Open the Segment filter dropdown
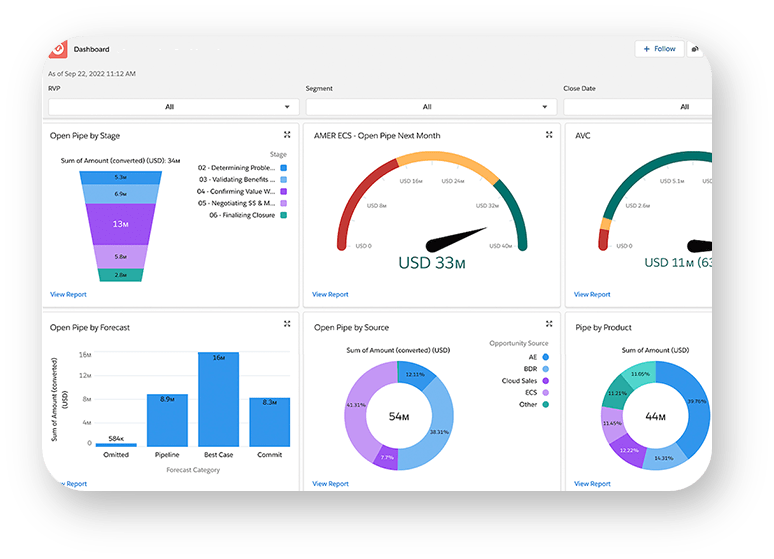 [430, 107]
